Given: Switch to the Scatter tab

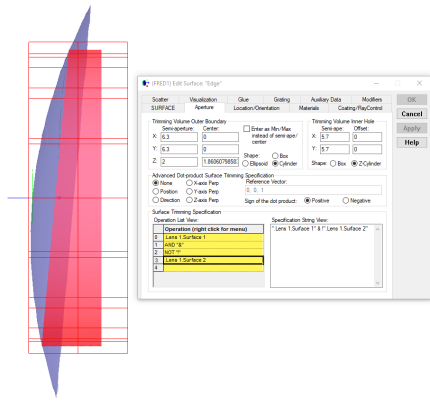Looking at the screenshot, I should coord(160,99).
